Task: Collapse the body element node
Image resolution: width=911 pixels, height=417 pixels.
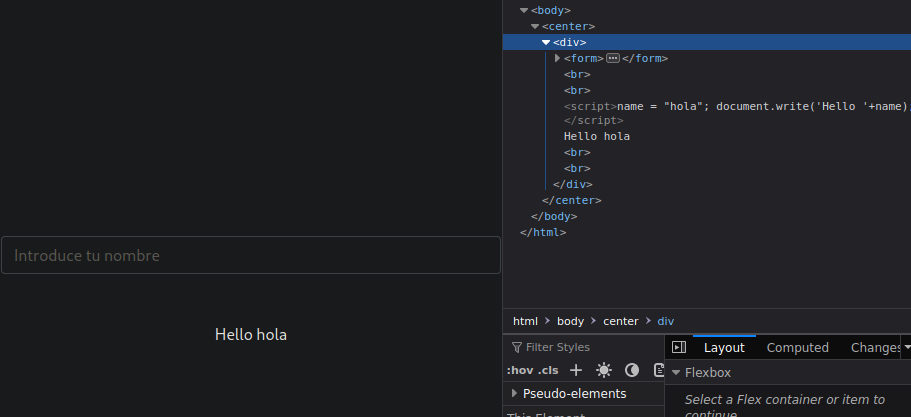Action: [x=524, y=10]
